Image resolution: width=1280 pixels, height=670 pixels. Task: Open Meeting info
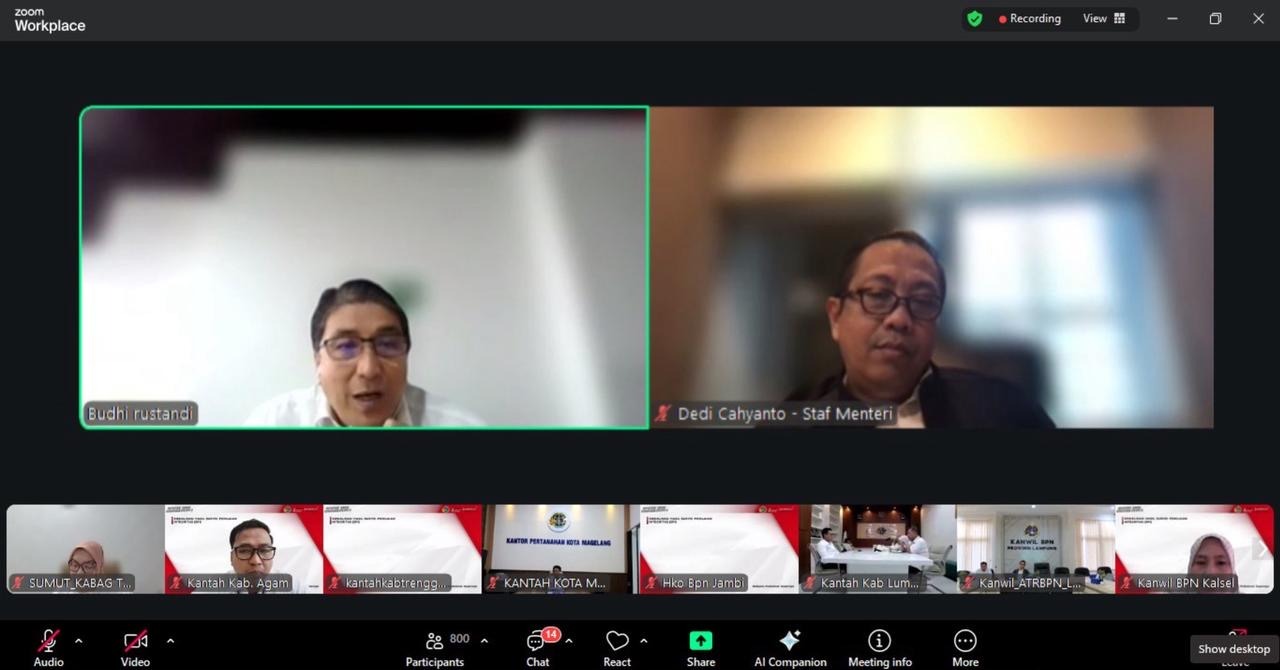(879, 646)
